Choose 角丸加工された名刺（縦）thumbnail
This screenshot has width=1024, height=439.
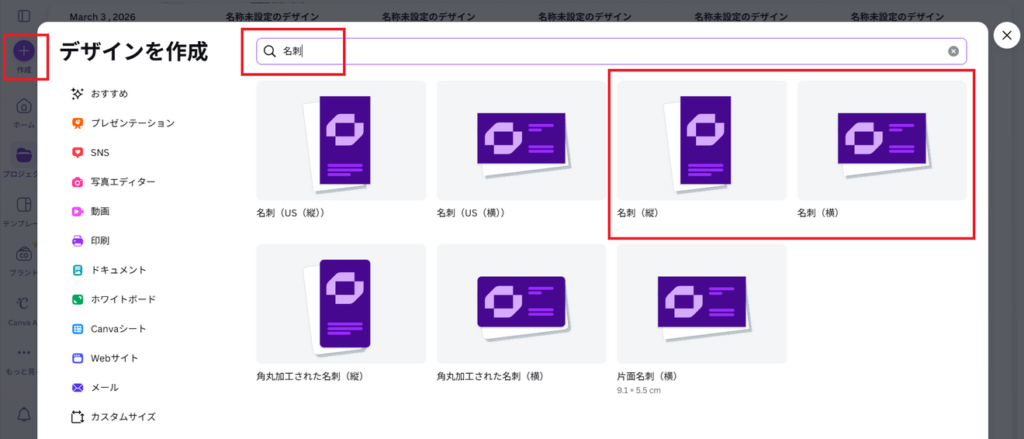(341, 304)
